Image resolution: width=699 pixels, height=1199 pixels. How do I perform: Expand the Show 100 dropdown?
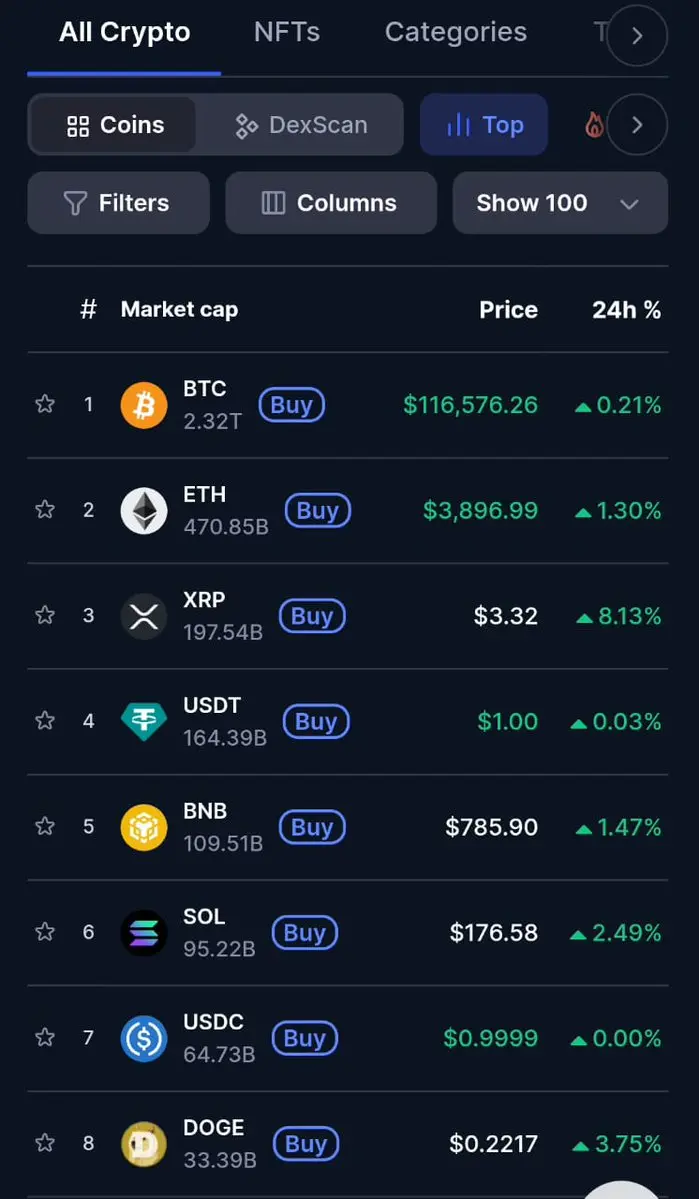(560, 203)
